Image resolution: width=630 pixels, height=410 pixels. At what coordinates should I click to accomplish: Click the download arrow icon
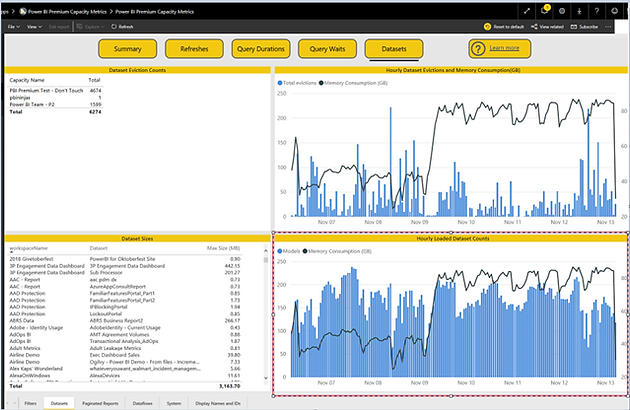(579, 11)
